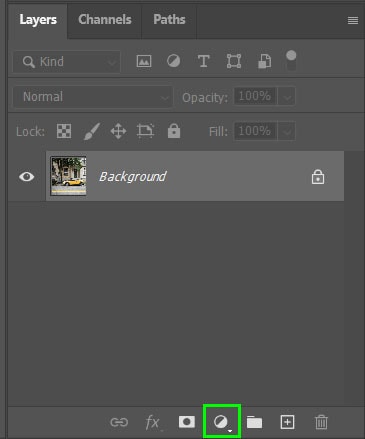Expand the Opacity slider dropdown arrow

pyautogui.click(x=287, y=97)
